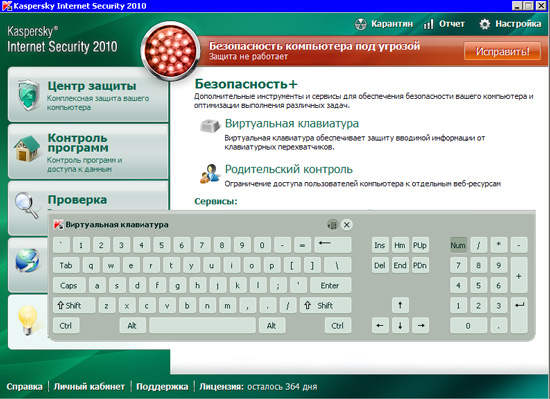Click the backslash key next to ]

pyautogui.click(x=337, y=265)
